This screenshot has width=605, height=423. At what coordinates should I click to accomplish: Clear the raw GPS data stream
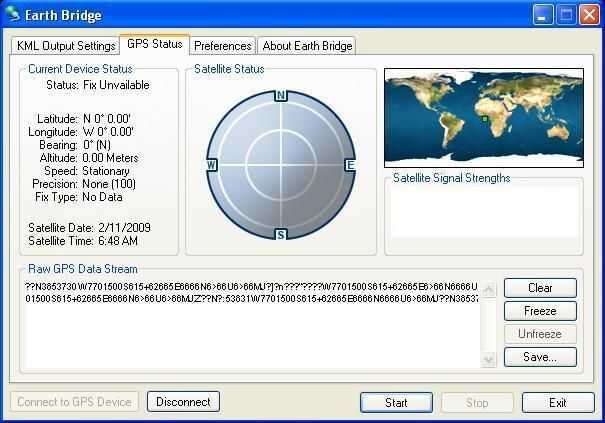click(x=540, y=288)
